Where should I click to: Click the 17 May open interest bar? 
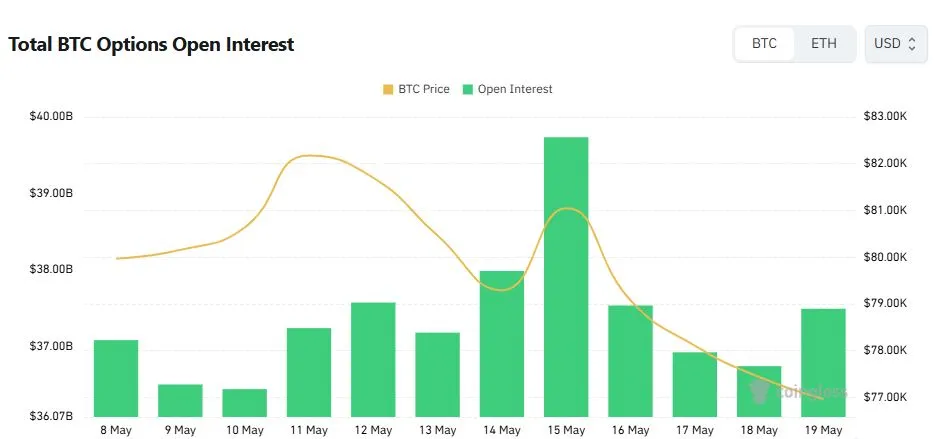695,384
